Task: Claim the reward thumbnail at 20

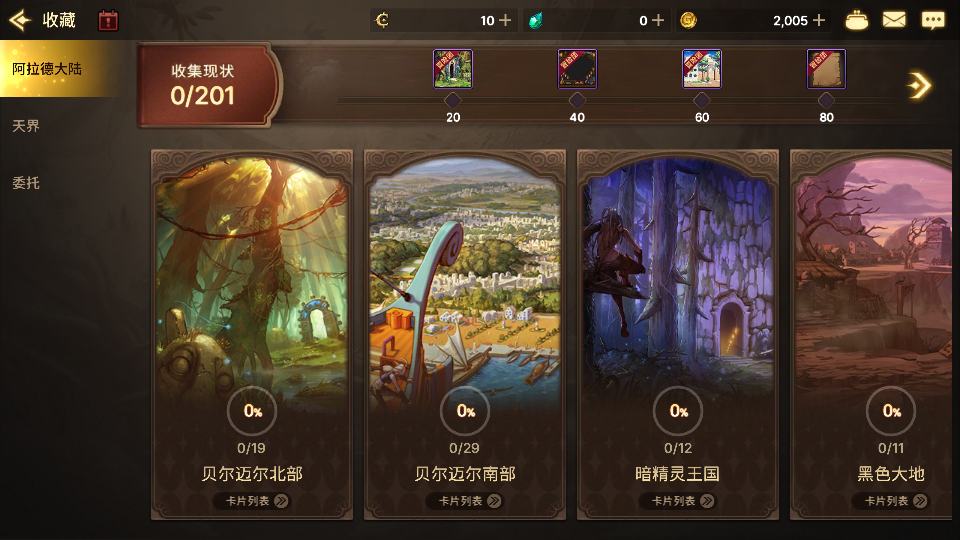Action: tap(452, 69)
